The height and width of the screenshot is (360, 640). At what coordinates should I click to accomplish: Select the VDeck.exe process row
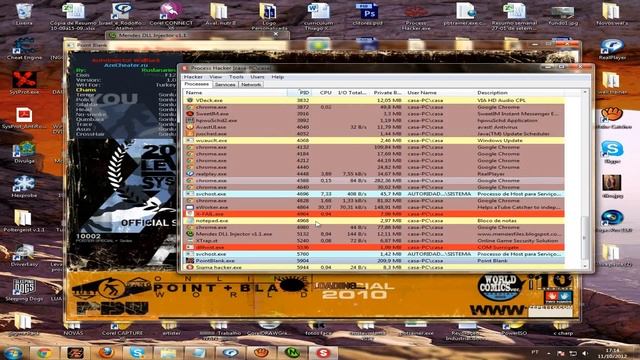[374, 100]
